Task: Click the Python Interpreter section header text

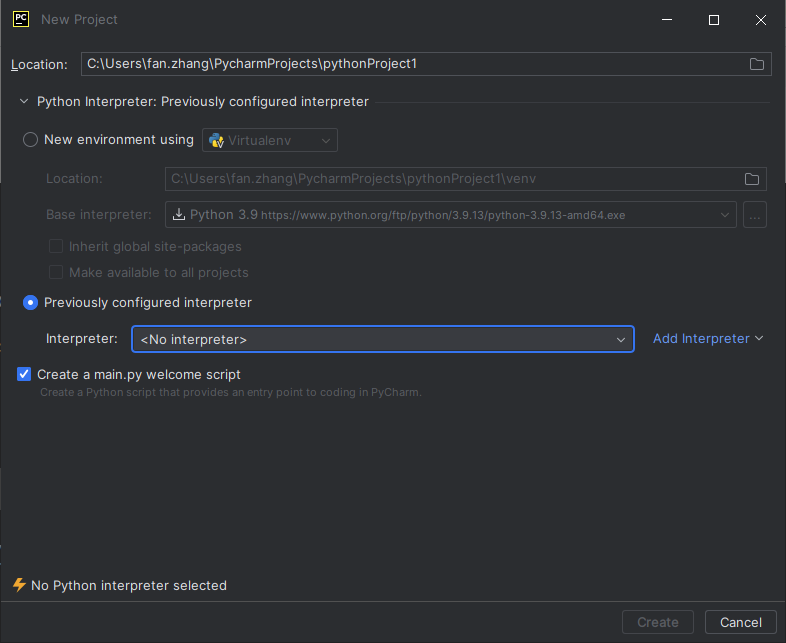Action: click(x=203, y=101)
